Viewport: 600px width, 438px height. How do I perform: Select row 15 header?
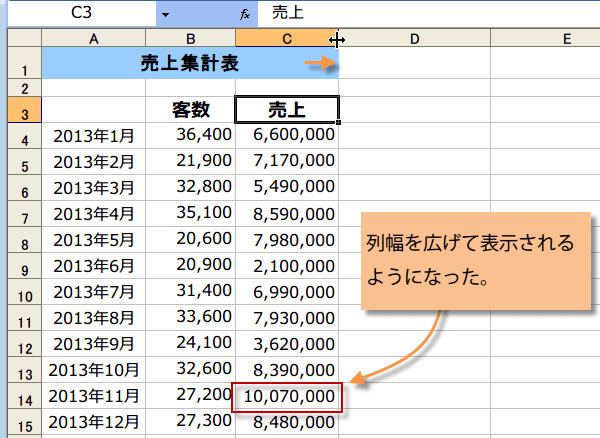click(x=24, y=422)
